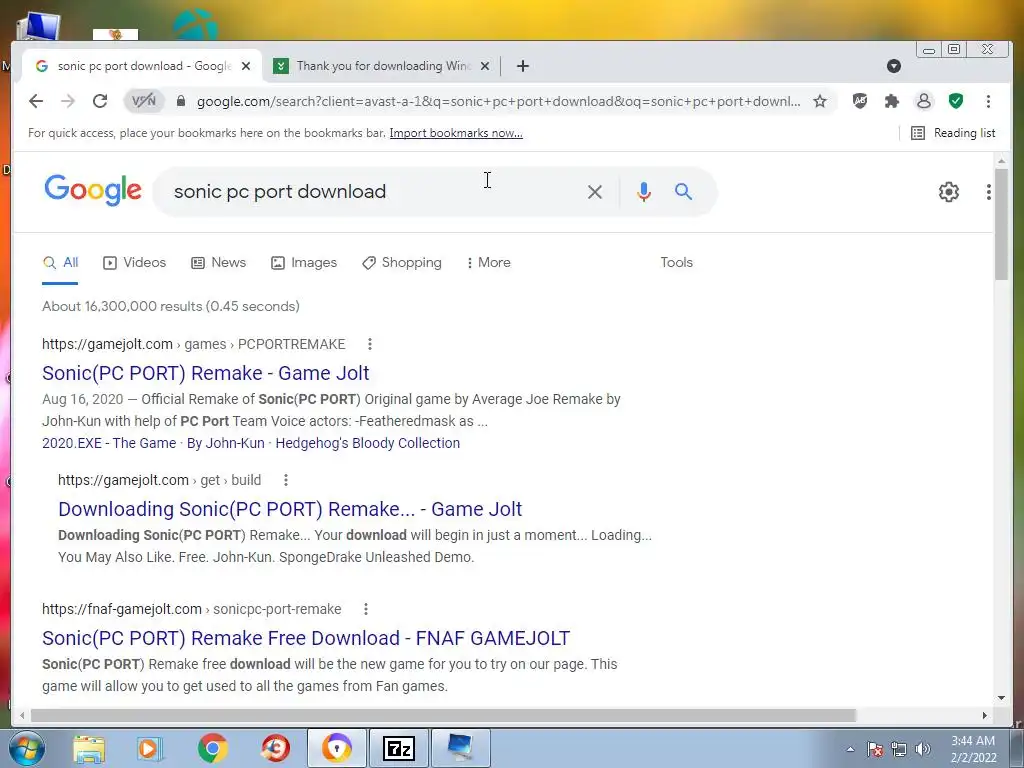
Task: Select the sonic pc port download tab
Action: point(142,66)
